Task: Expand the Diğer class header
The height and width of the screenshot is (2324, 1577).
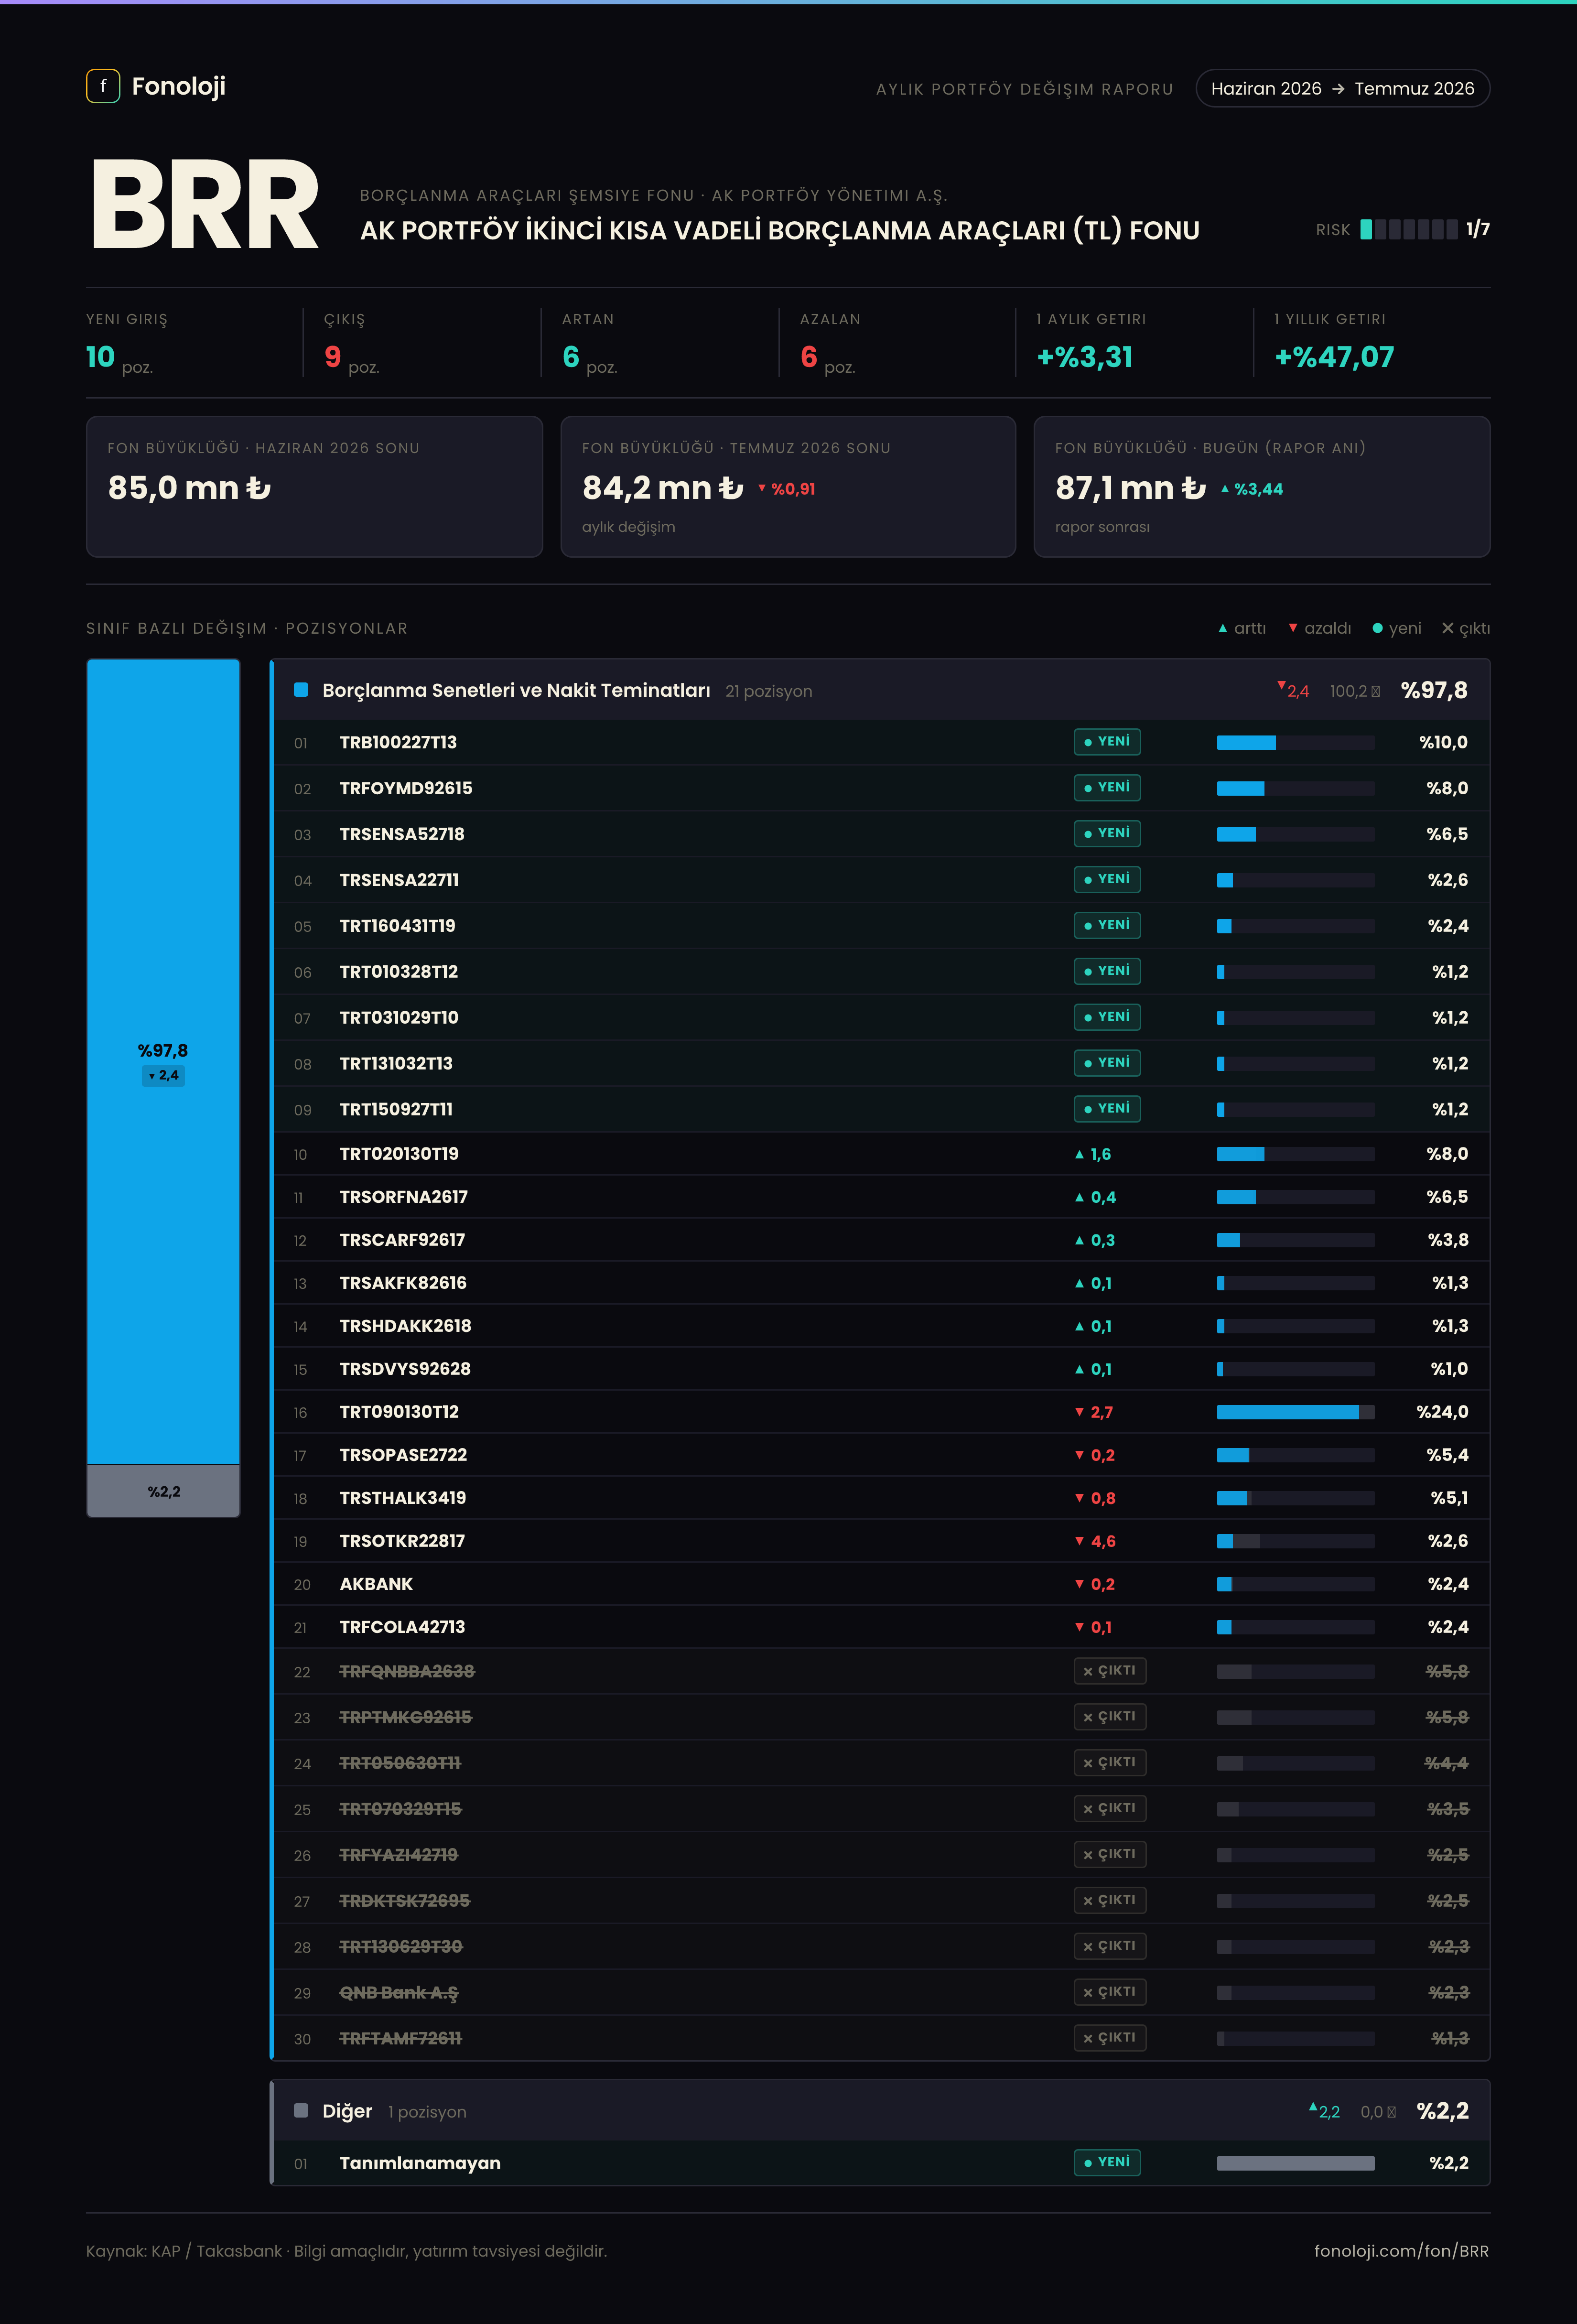Action: click(x=881, y=2111)
